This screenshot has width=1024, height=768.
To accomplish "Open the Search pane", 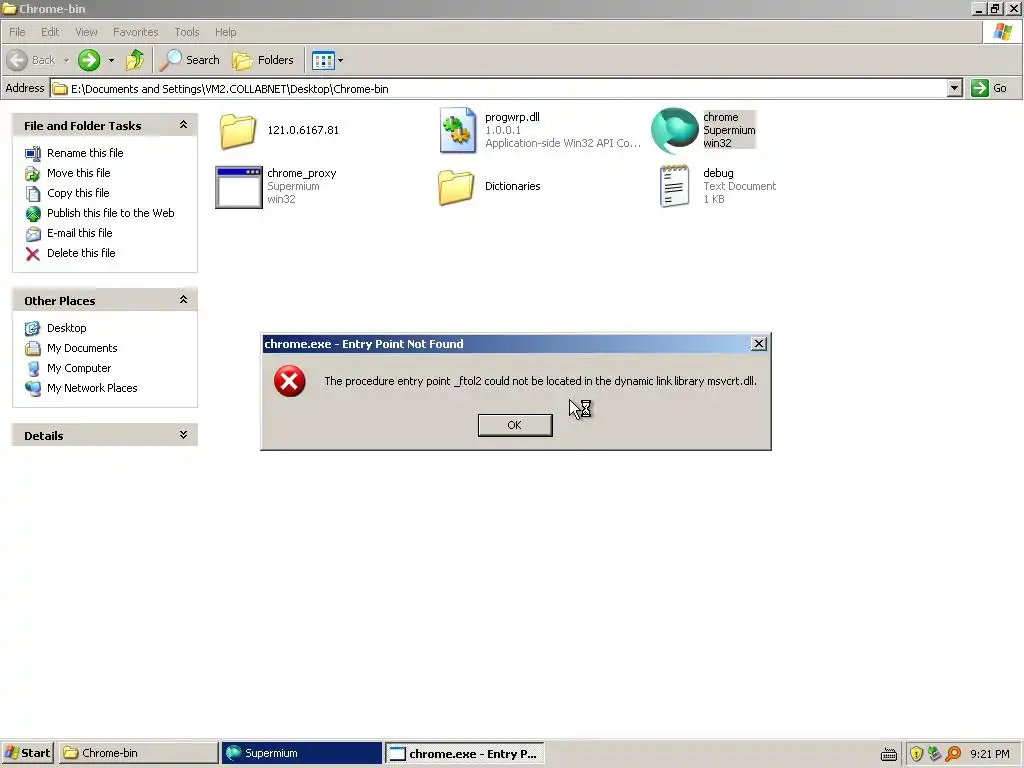I will tap(190, 60).
